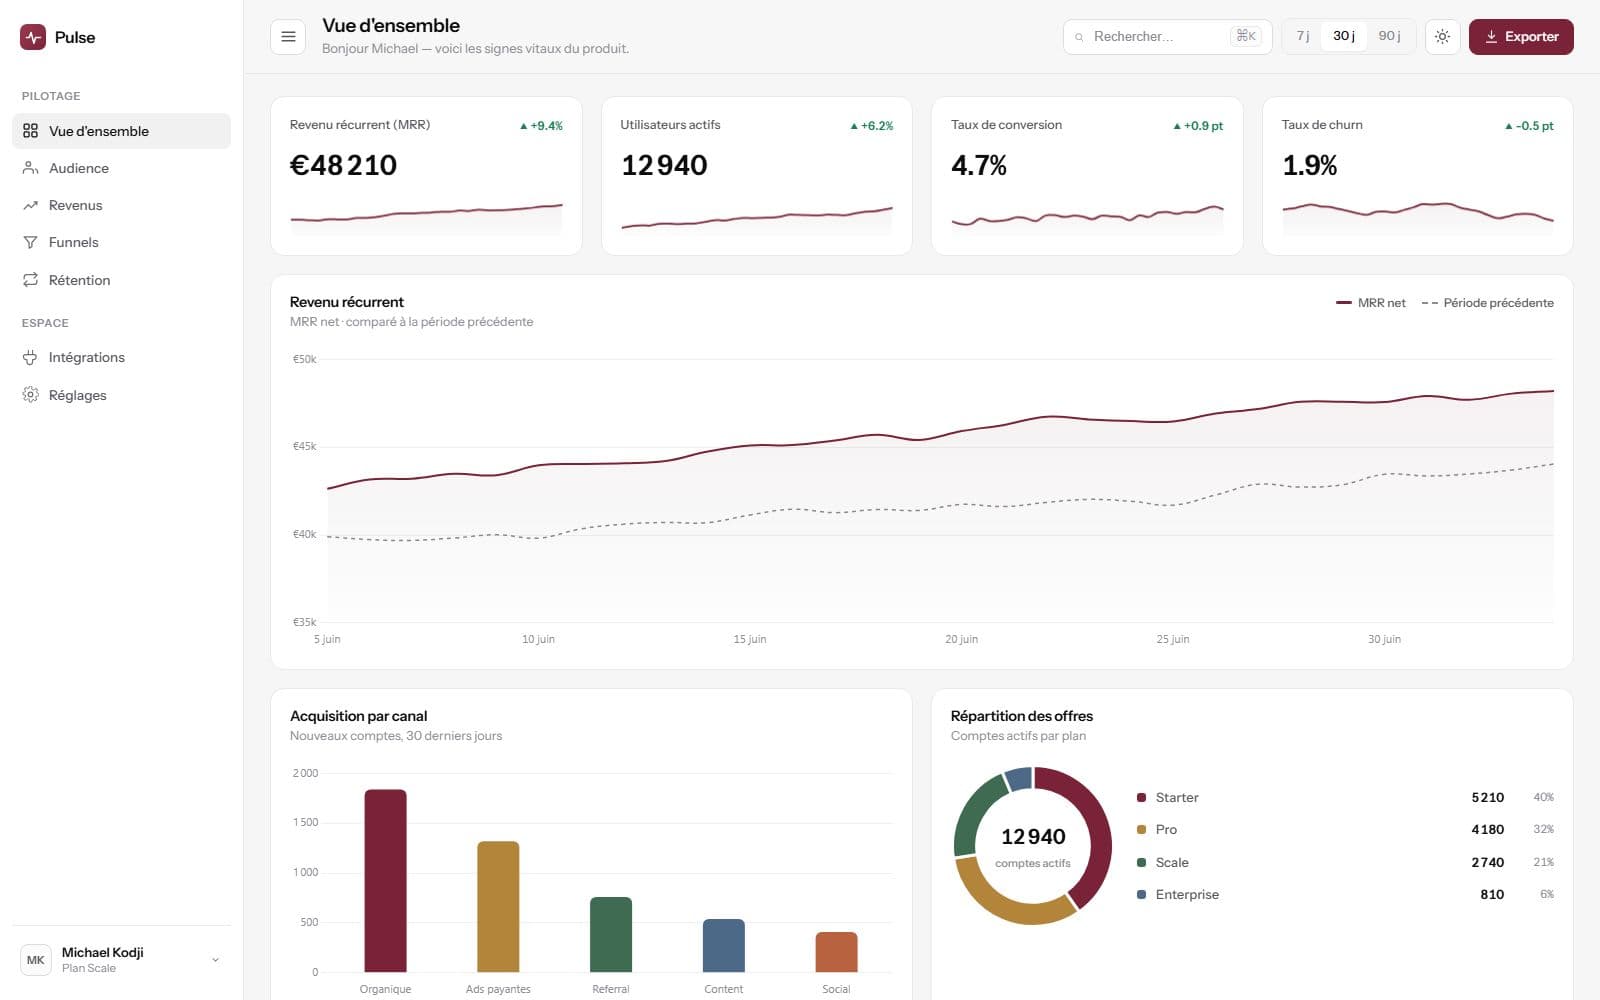Toggle the sidebar with the hamburger button
Viewport: 1600px width, 1000px height.
[x=288, y=37]
